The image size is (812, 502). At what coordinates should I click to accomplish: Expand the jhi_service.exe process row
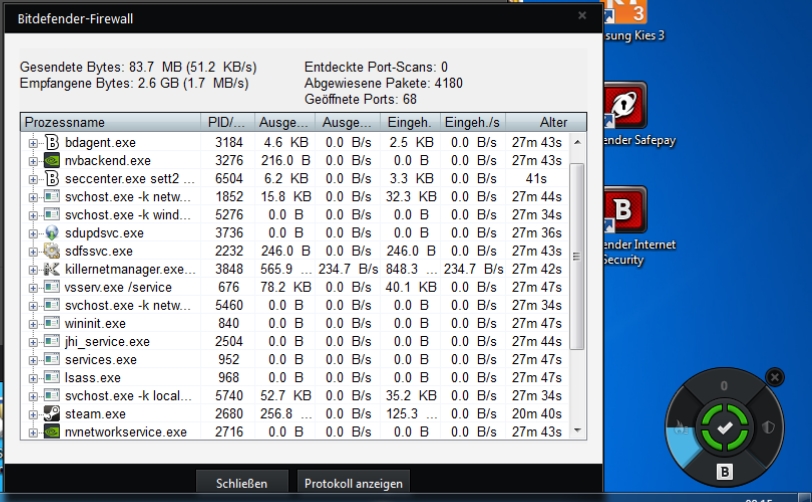click(x=33, y=342)
